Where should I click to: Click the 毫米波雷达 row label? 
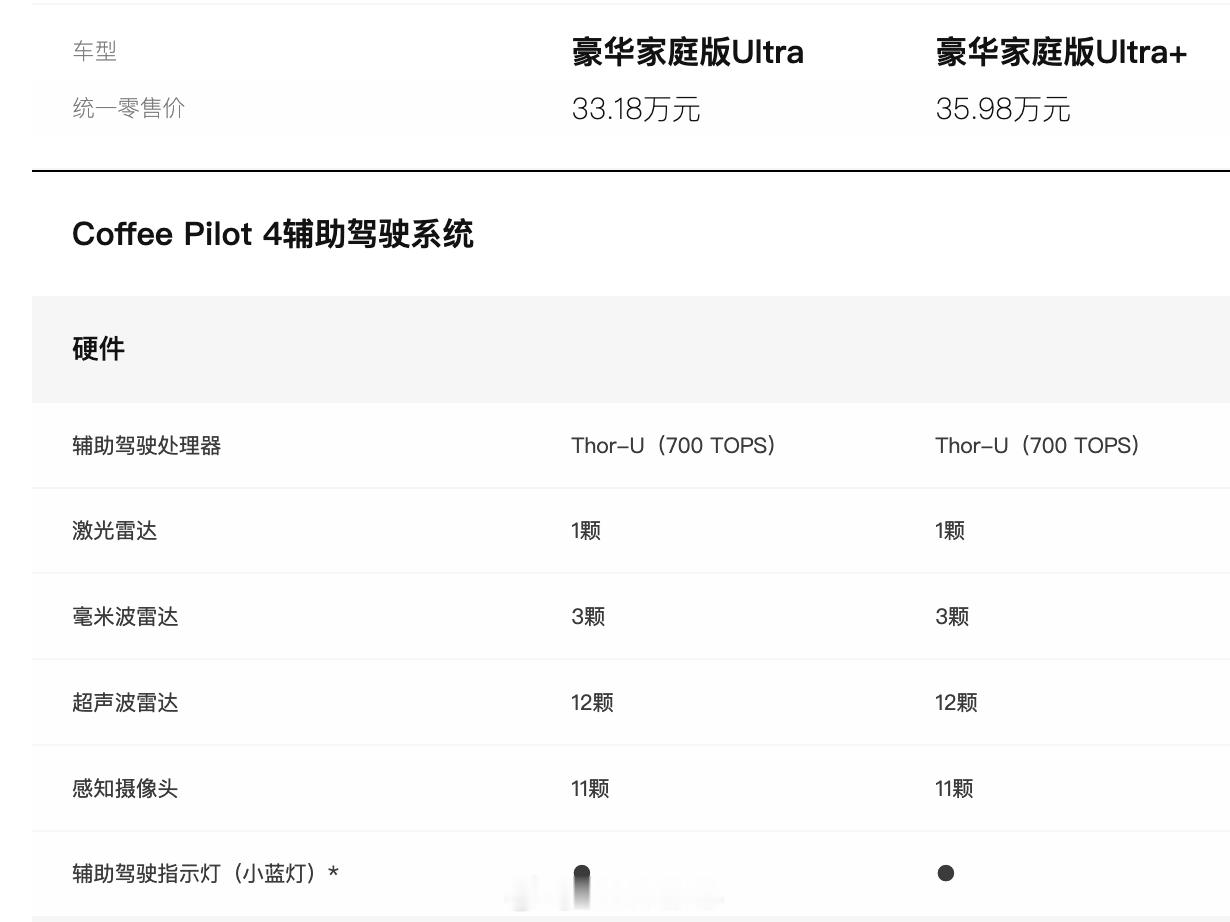pyautogui.click(x=125, y=617)
